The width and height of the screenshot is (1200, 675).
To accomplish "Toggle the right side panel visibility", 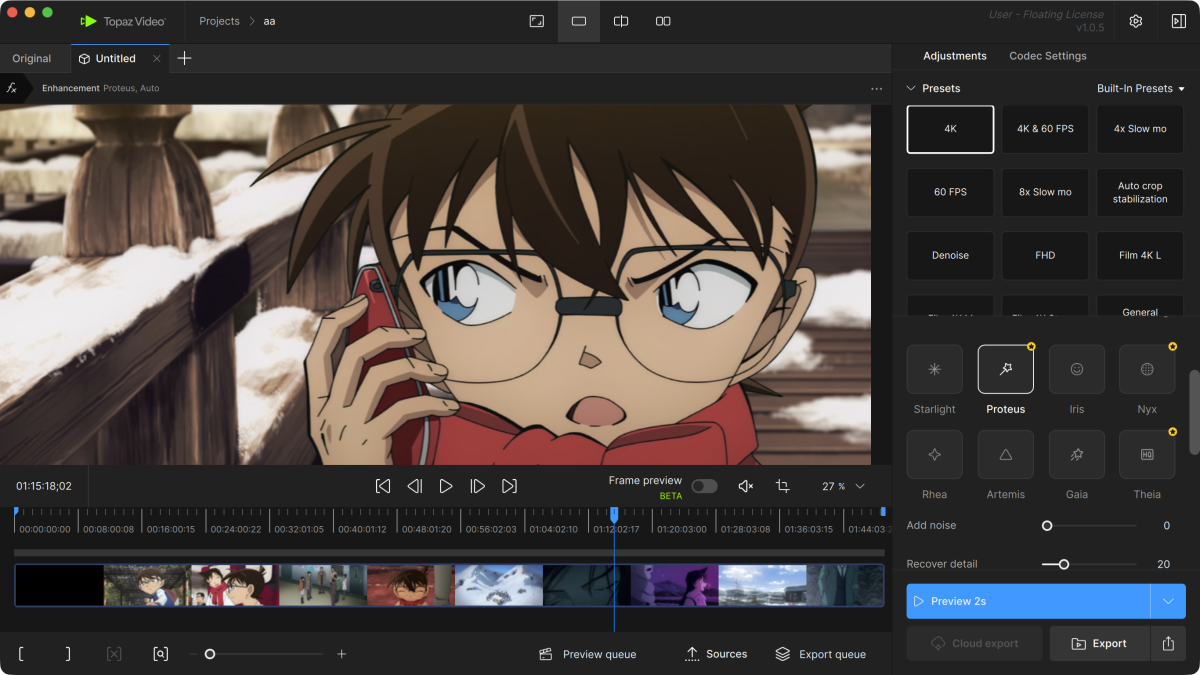I will [x=1178, y=21].
